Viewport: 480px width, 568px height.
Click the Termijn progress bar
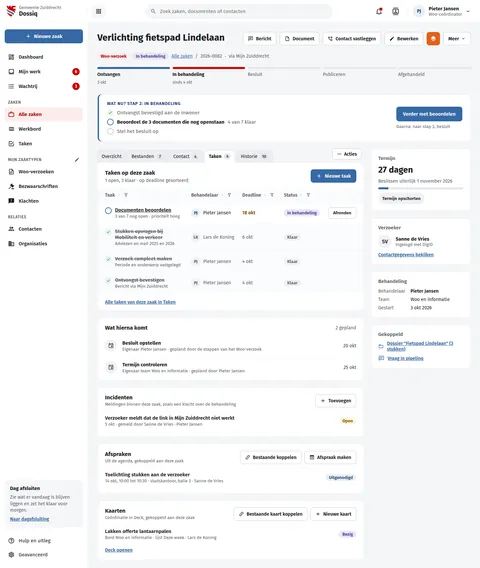coord(421,188)
